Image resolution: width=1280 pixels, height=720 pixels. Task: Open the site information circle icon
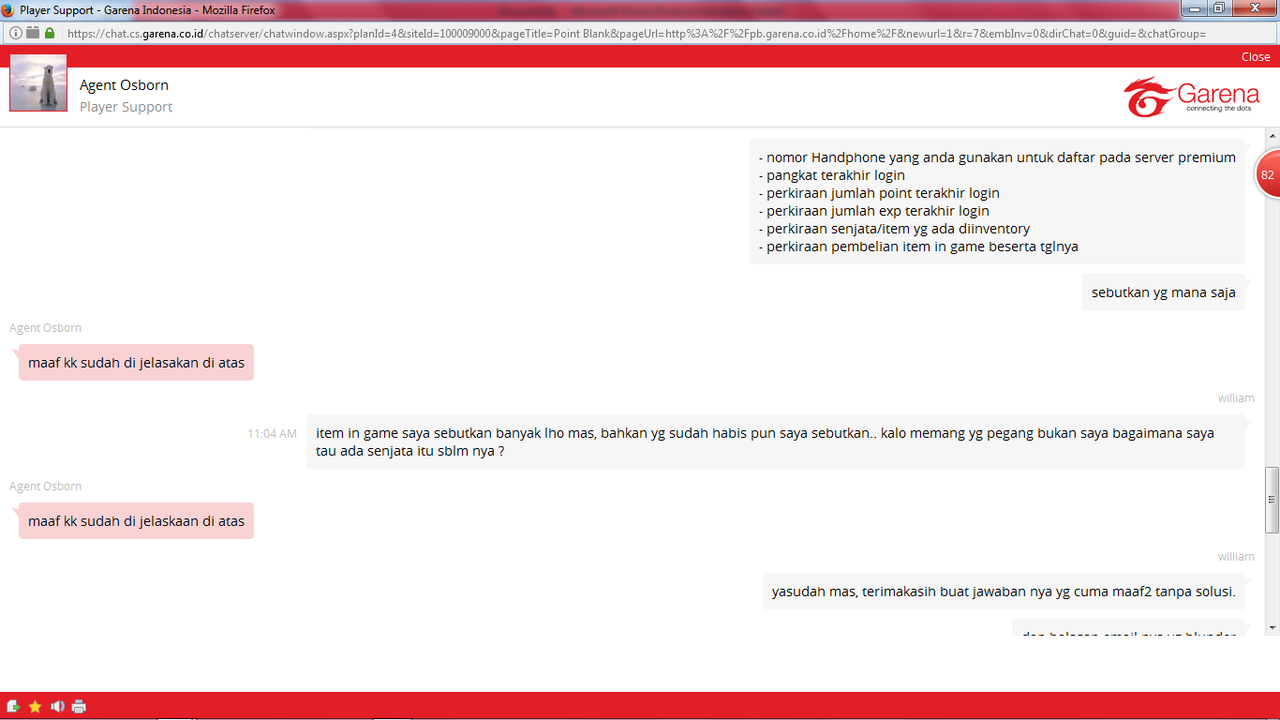click(x=16, y=33)
